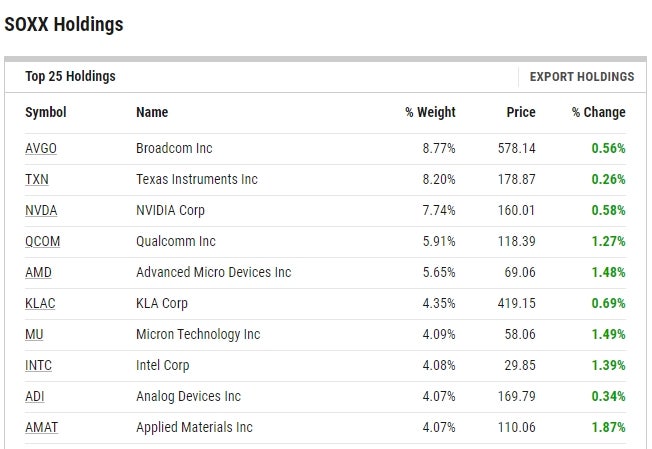The height and width of the screenshot is (449, 652).
Task: Sort by the Price column header
Action: click(x=520, y=112)
